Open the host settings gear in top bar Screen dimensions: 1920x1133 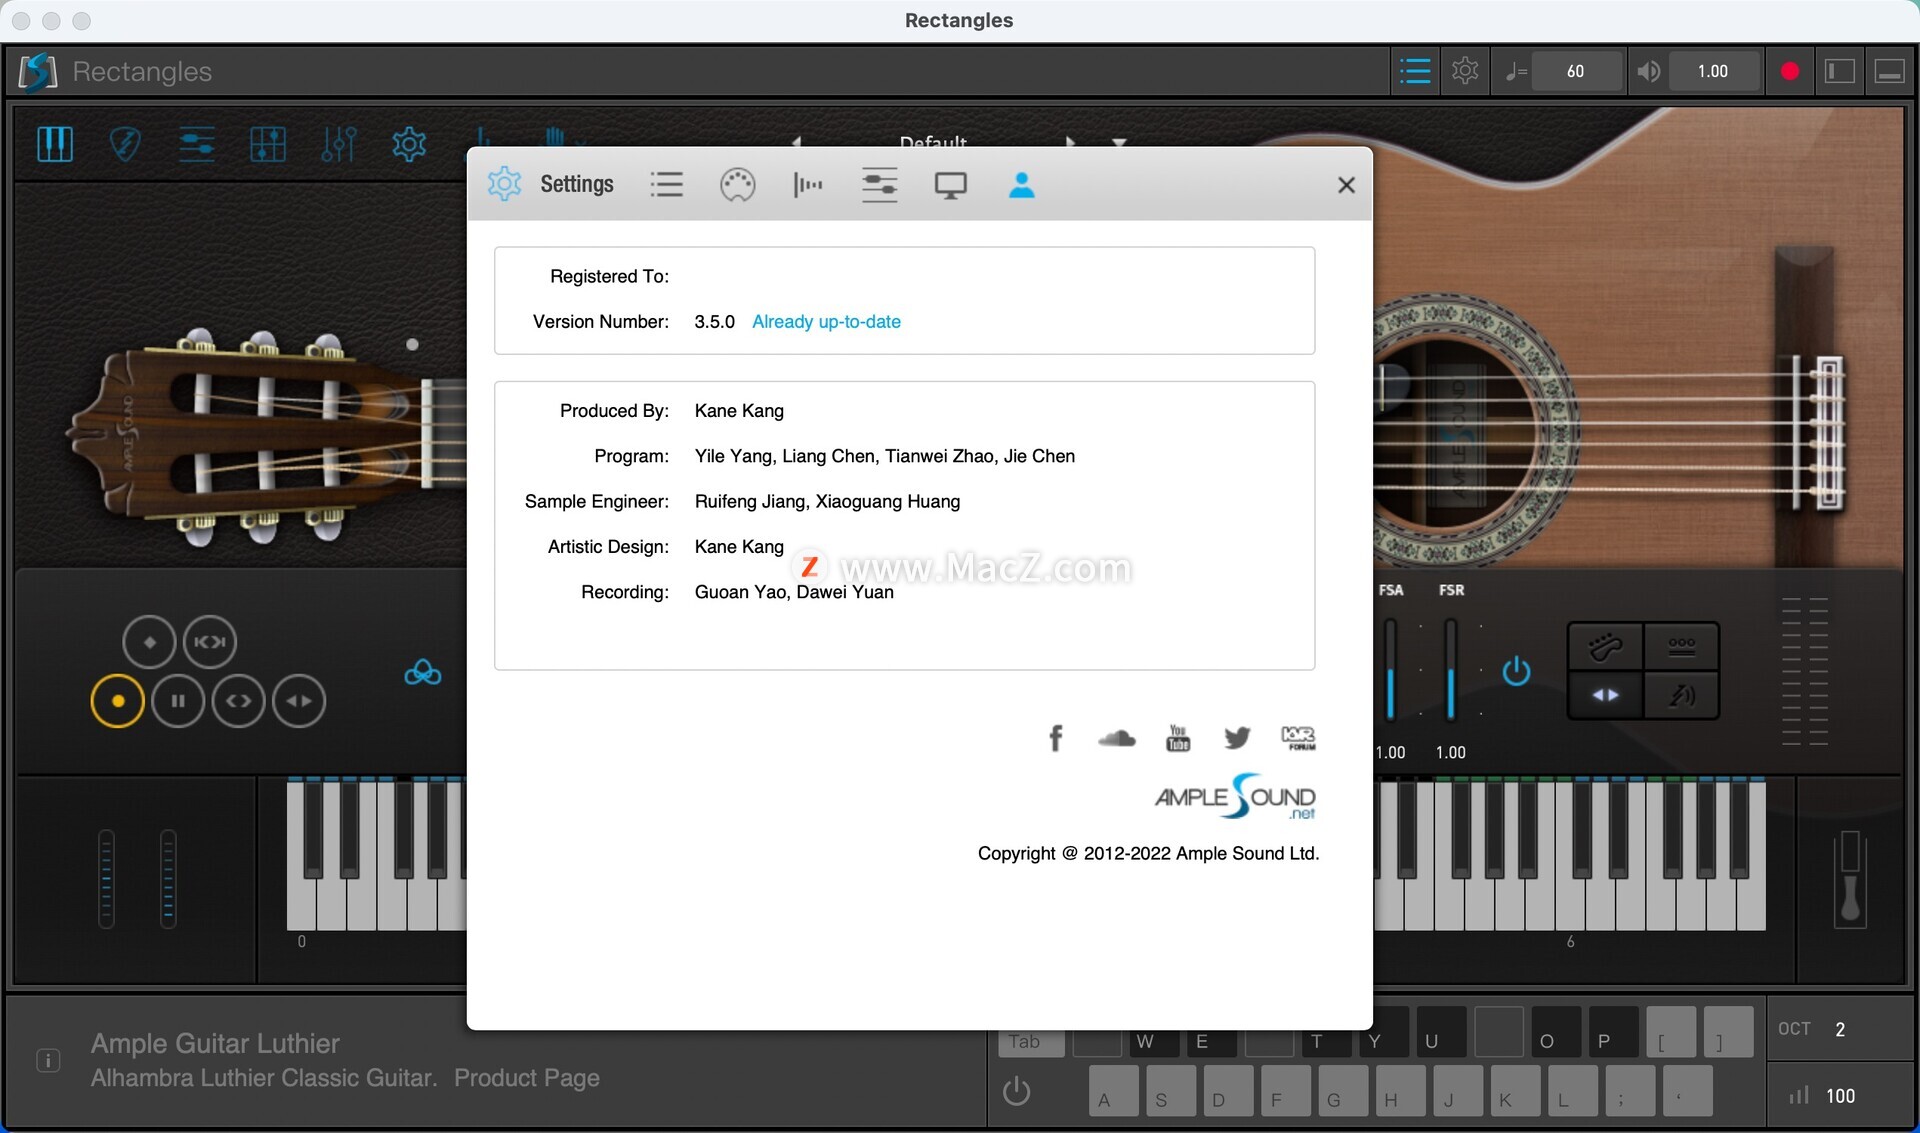point(1465,71)
